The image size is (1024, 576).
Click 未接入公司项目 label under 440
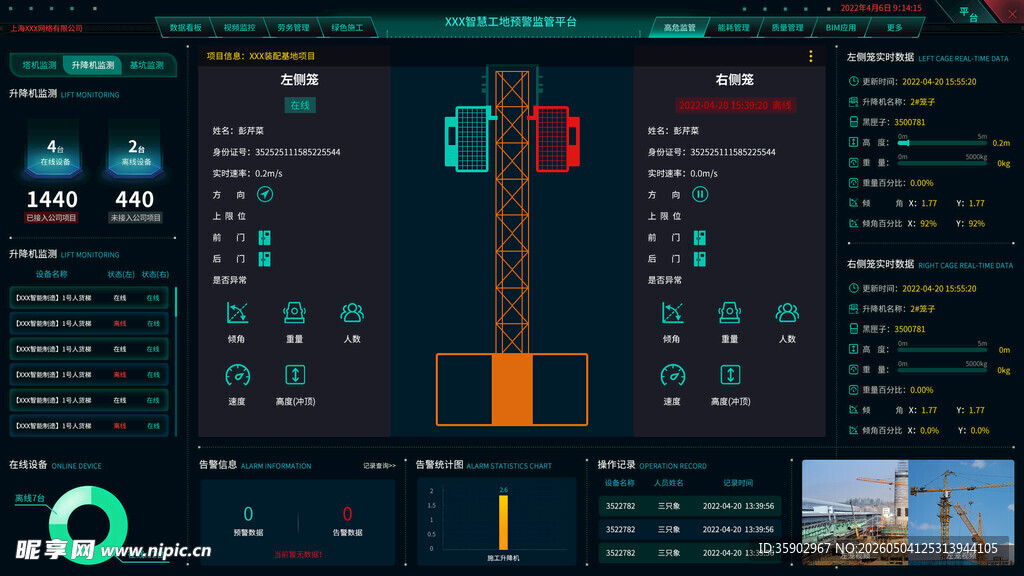click(x=135, y=217)
